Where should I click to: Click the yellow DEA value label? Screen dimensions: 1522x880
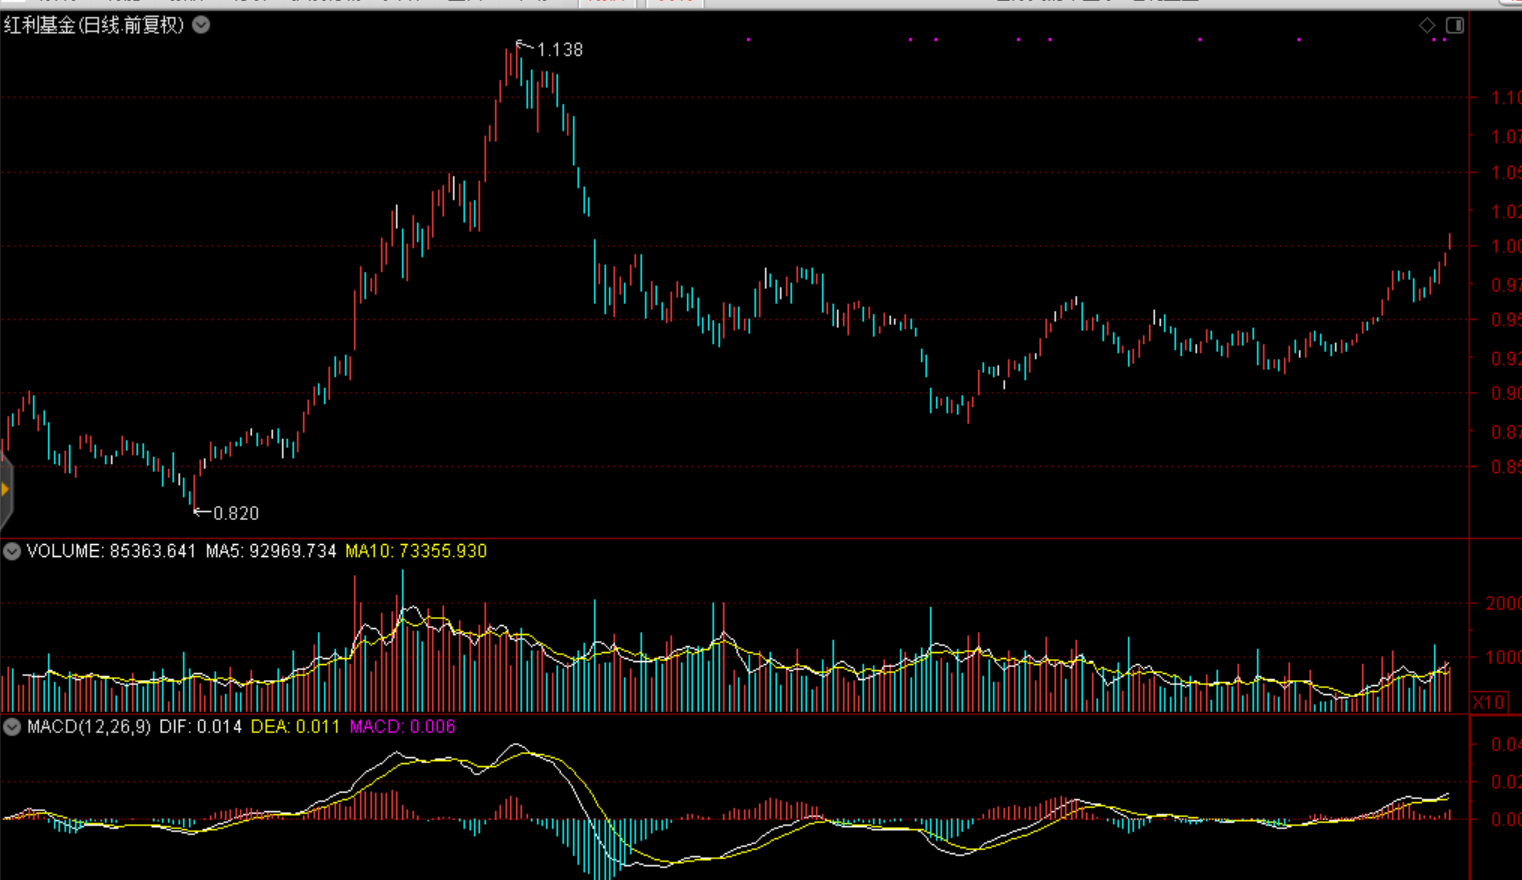pos(295,727)
